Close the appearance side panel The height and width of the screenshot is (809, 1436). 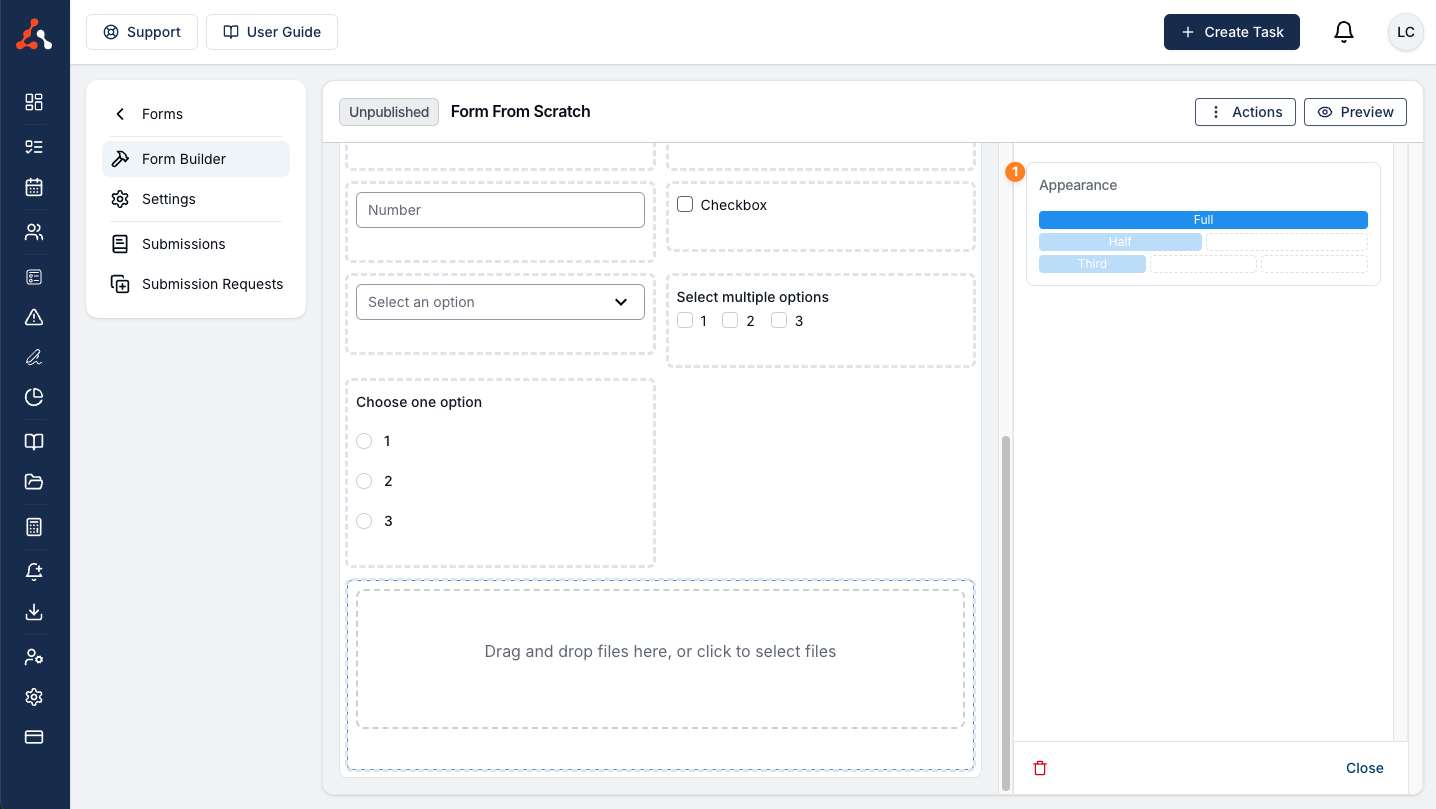click(1364, 768)
